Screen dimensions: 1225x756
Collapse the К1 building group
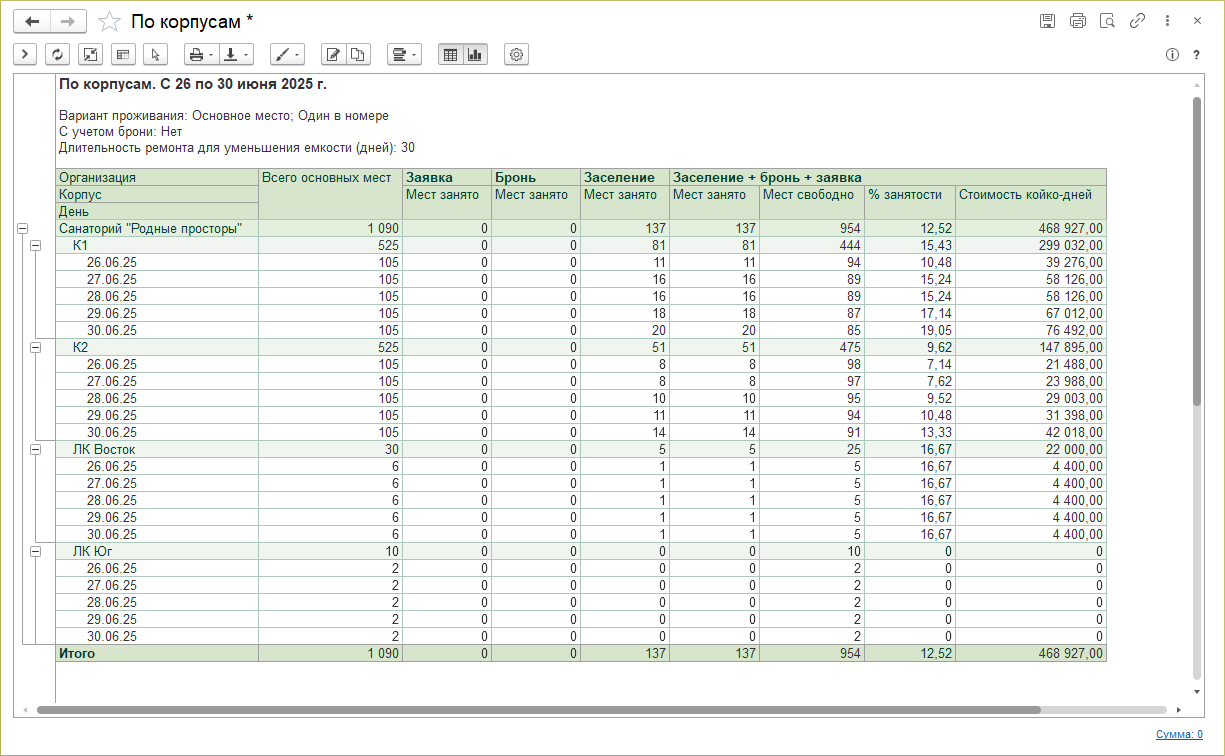click(36, 245)
